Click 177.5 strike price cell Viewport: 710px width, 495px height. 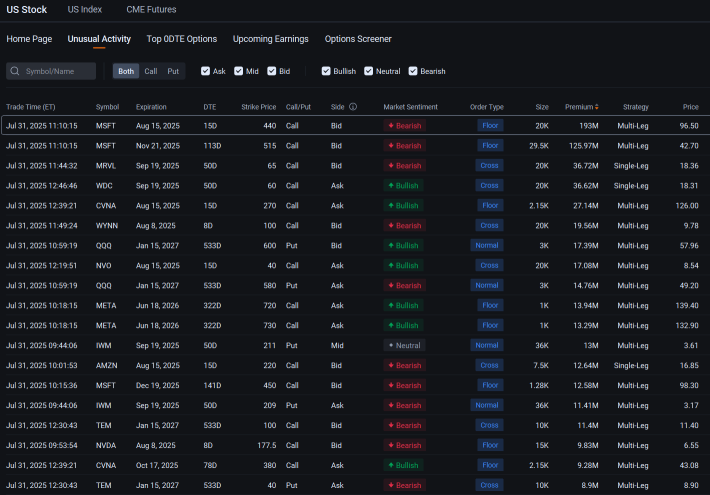click(267, 445)
